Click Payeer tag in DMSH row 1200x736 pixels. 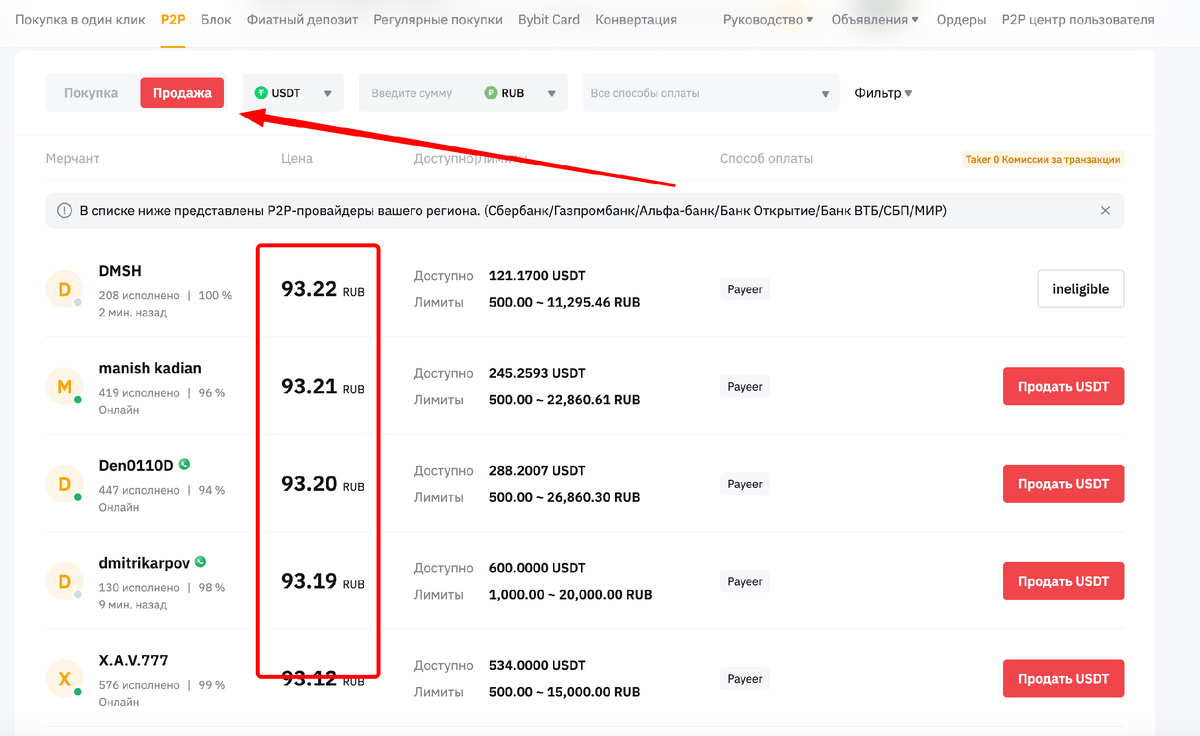745,289
